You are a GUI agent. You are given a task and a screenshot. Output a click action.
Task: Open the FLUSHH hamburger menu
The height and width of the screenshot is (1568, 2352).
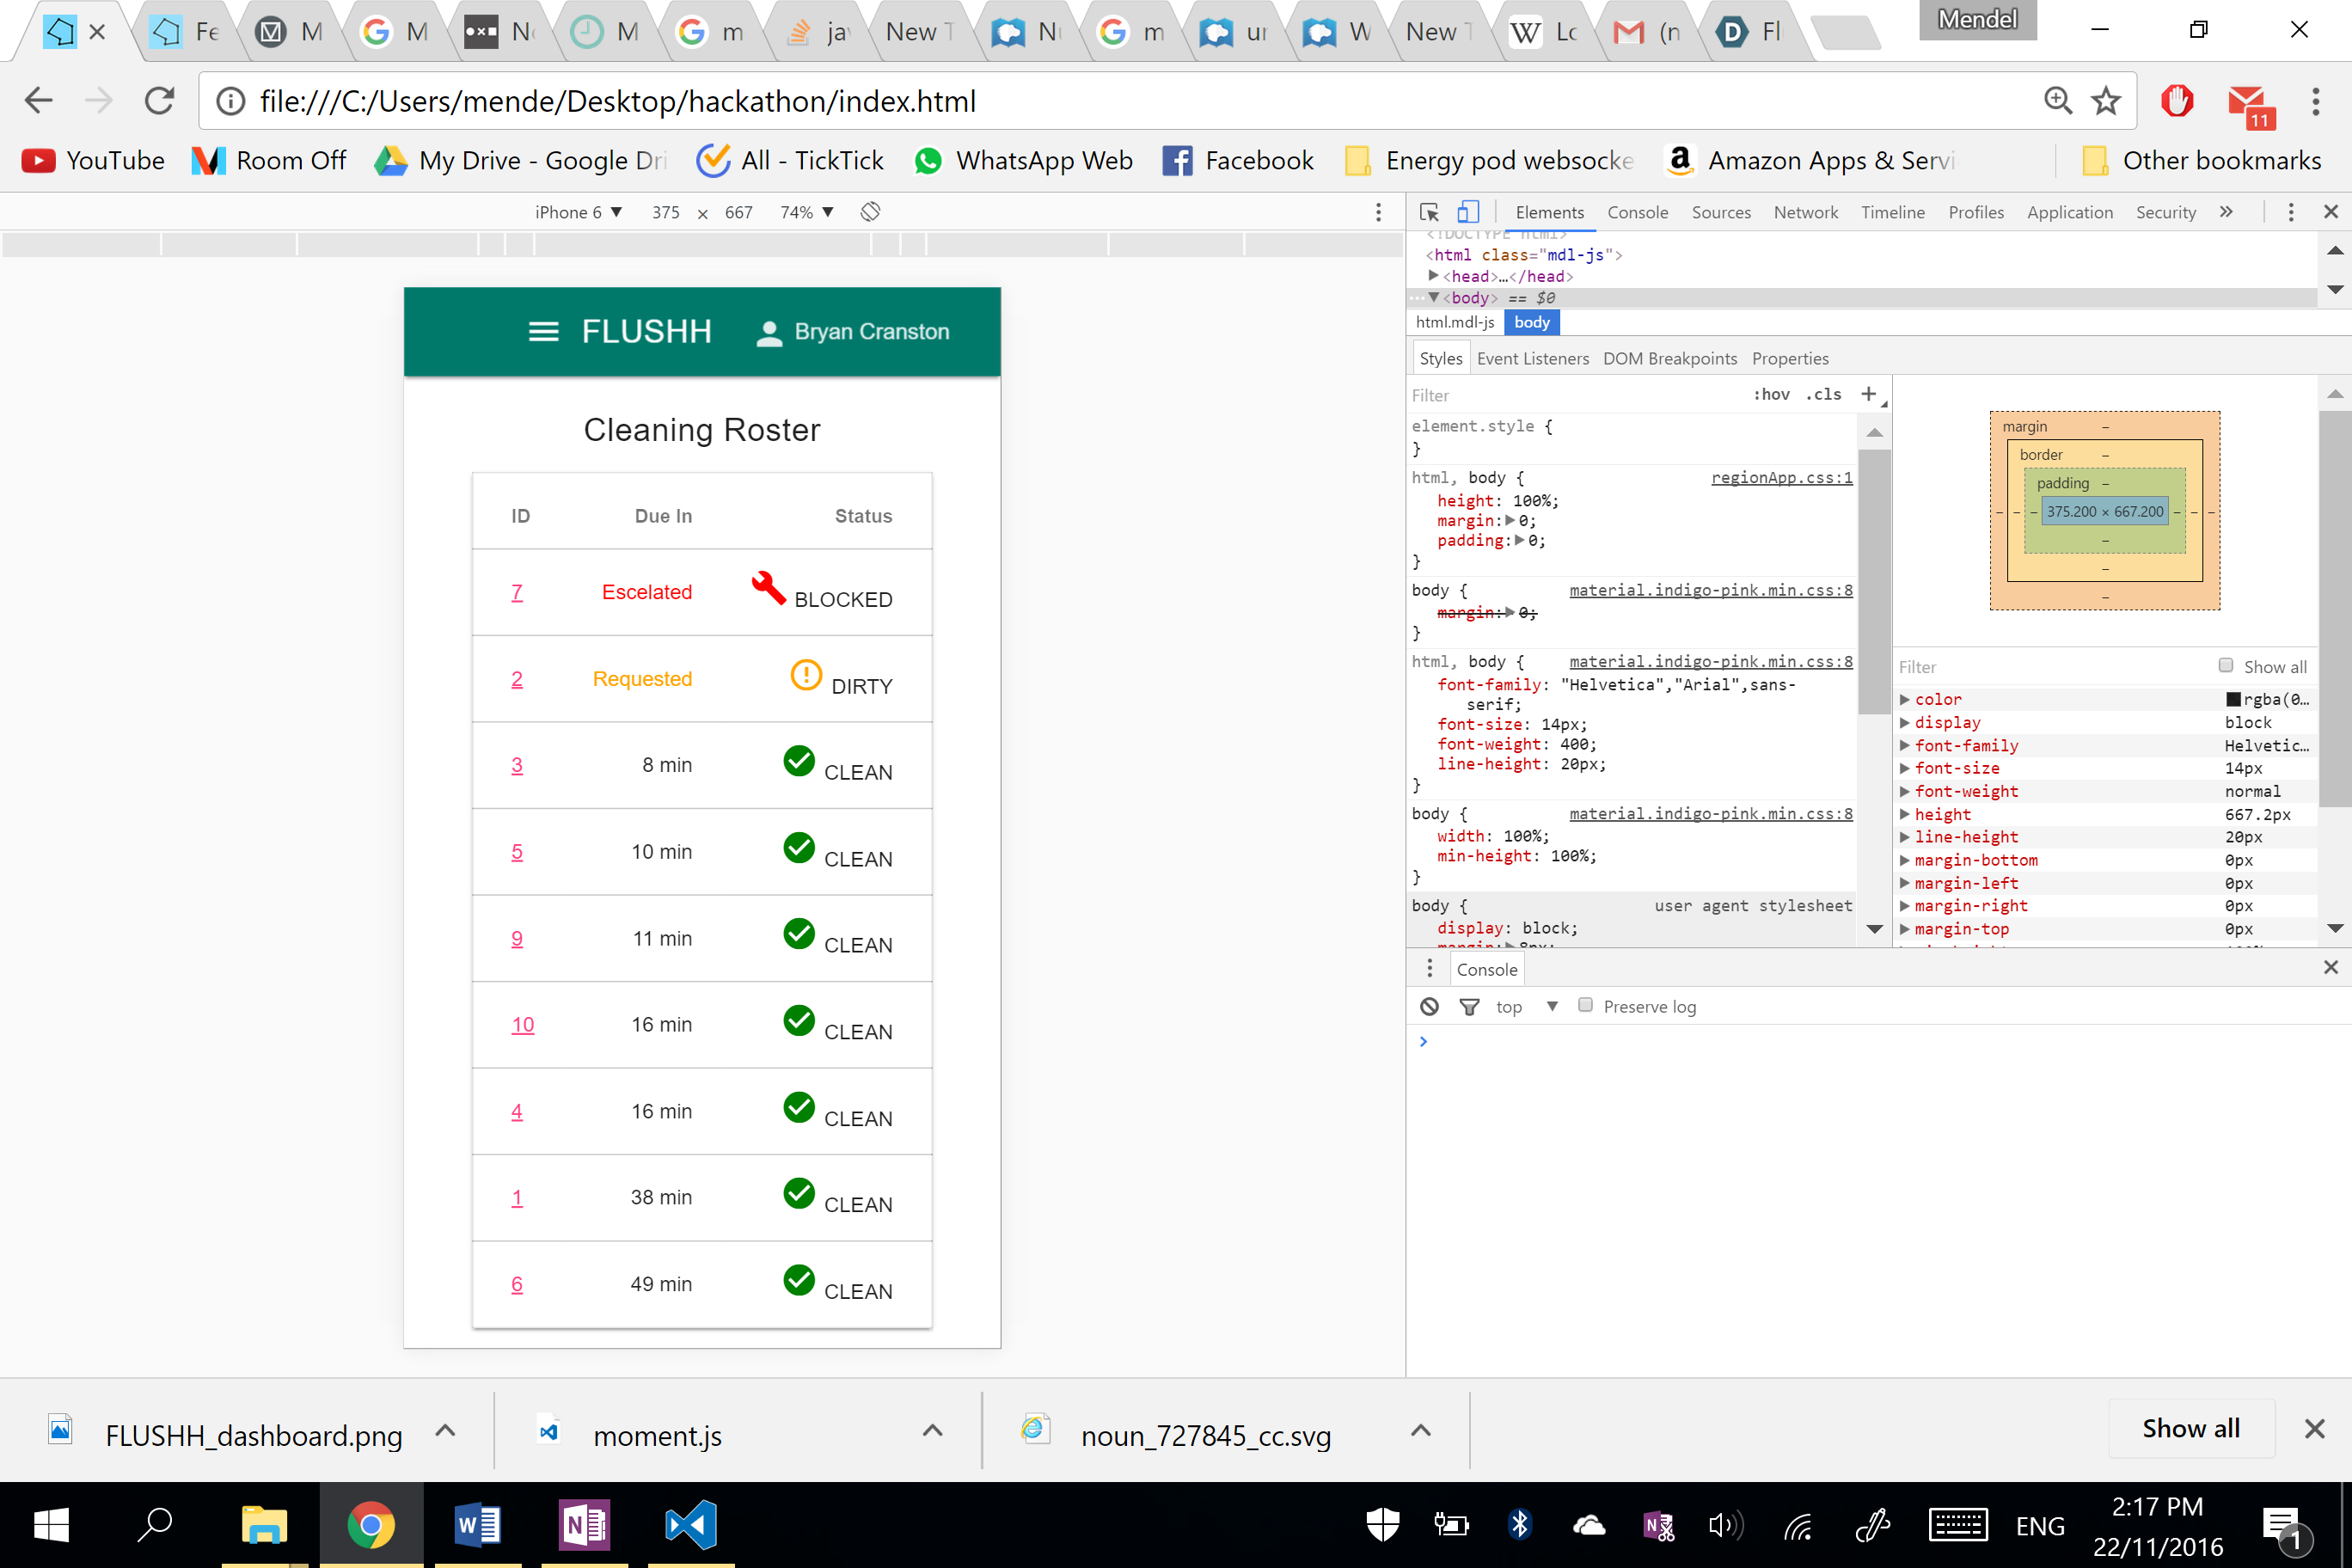click(x=543, y=332)
